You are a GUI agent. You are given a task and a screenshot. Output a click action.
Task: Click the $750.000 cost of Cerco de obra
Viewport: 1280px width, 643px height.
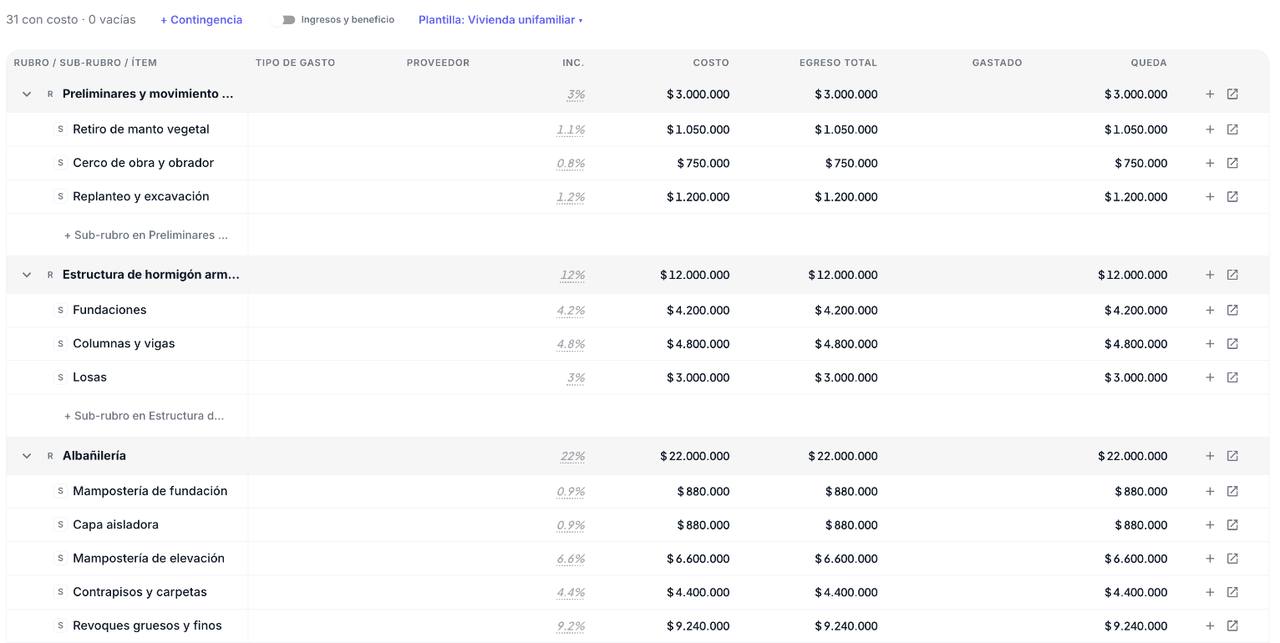[703, 163]
